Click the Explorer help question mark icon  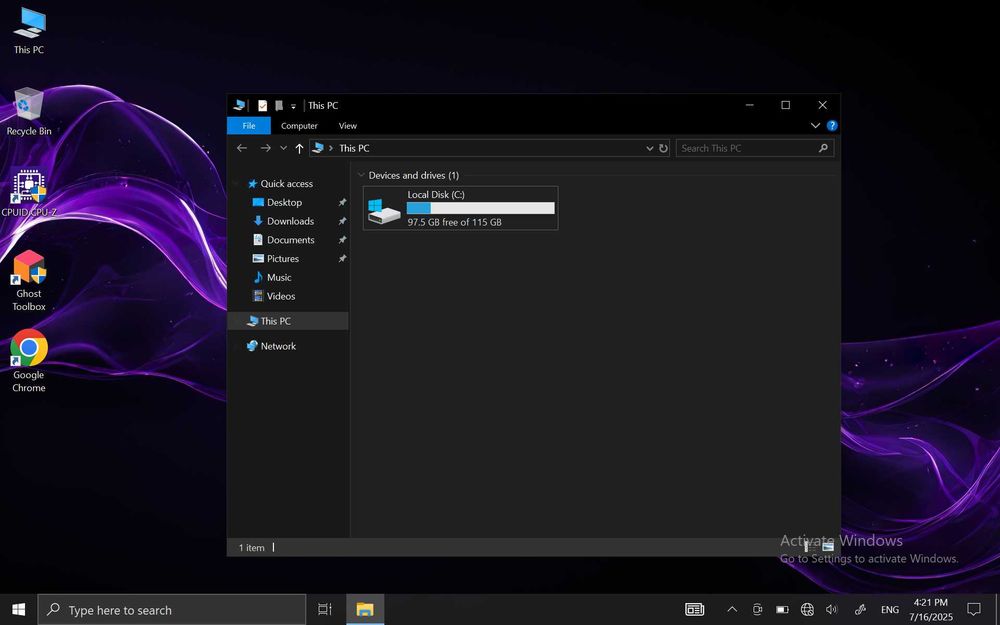[x=832, y=126]
